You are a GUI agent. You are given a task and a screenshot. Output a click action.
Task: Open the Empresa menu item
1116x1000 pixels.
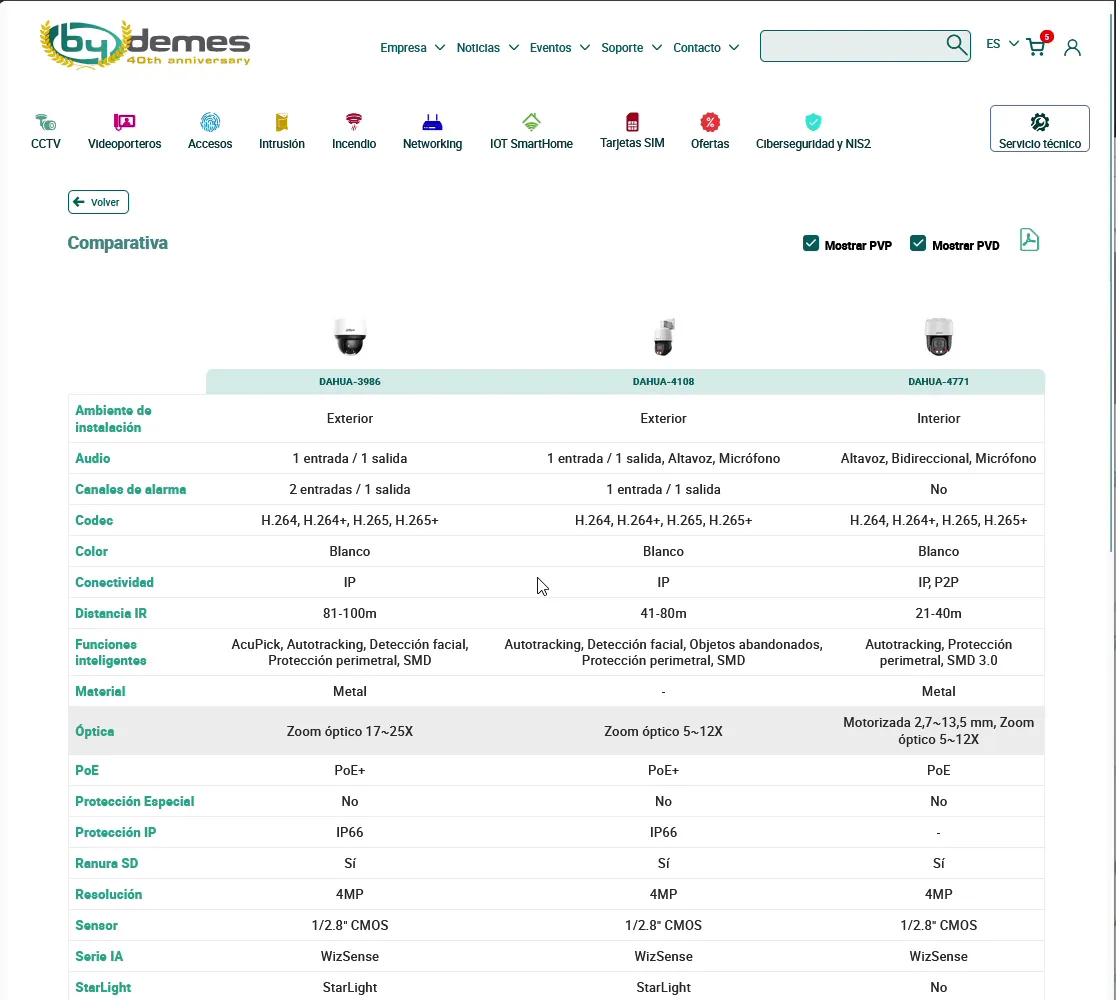coord(403,48)
